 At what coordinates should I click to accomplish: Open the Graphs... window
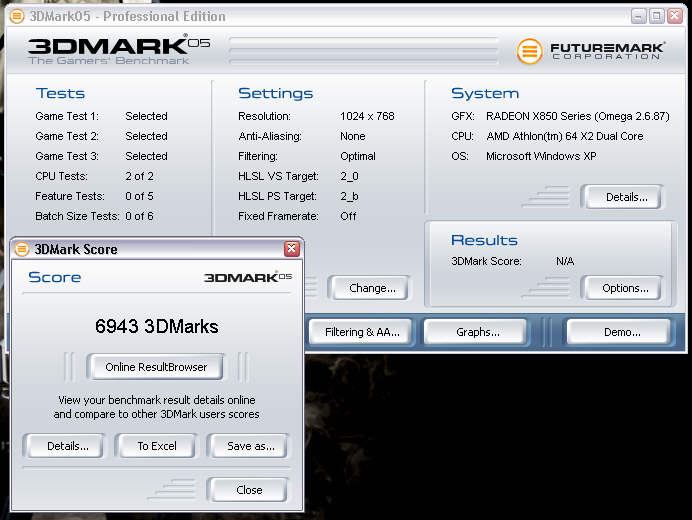[x=478, y=332]
